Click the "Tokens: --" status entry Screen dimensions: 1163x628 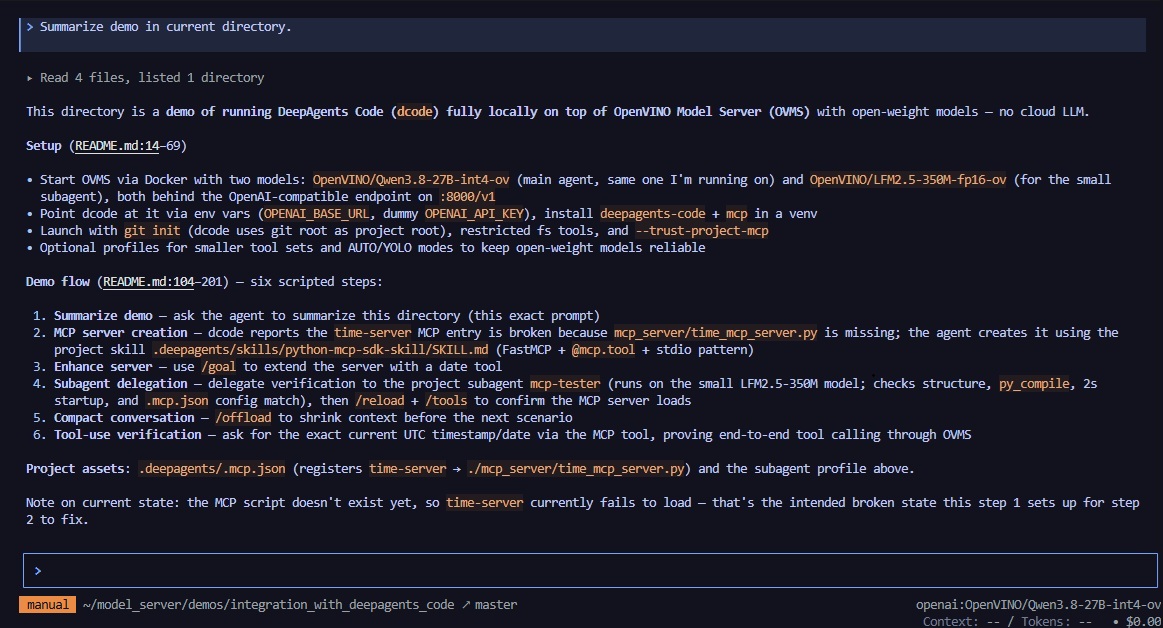(x=1056, y=621)
